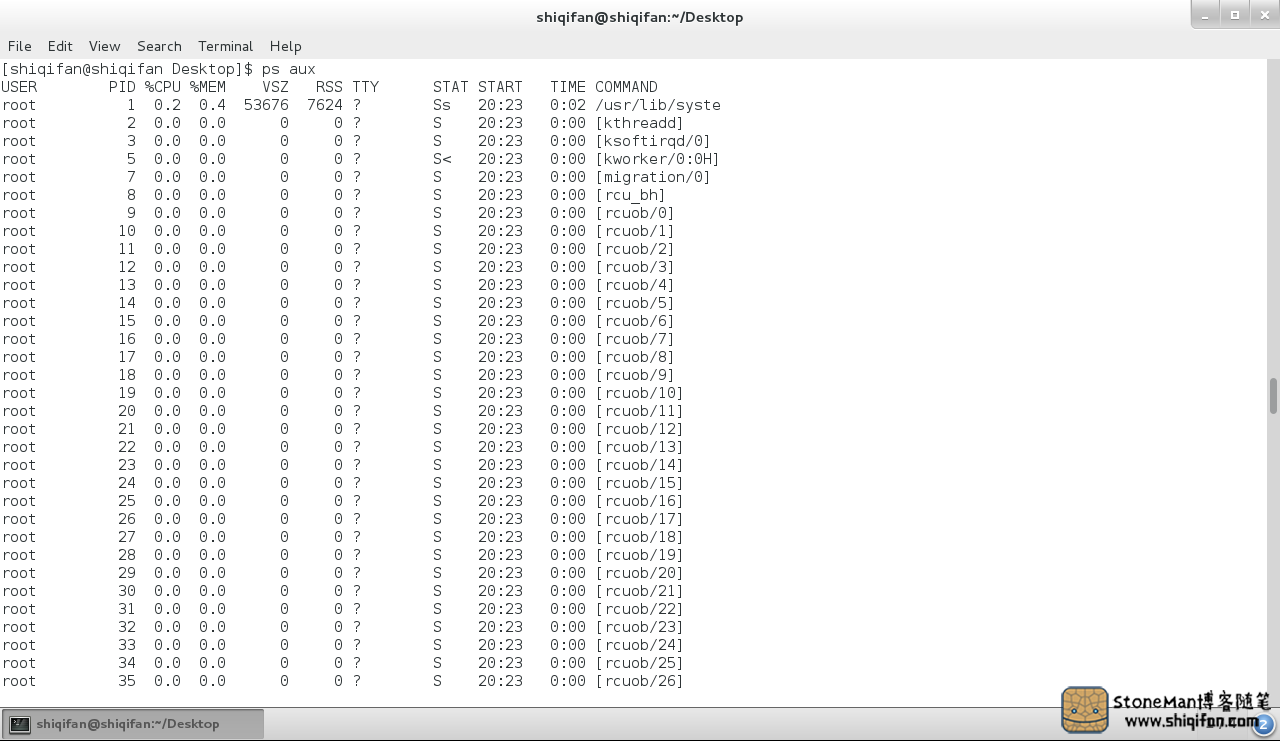Image resolution: width=1280 pixels, height=741 pixels.
Task: Open the Help menu
Action: [285, 46]
